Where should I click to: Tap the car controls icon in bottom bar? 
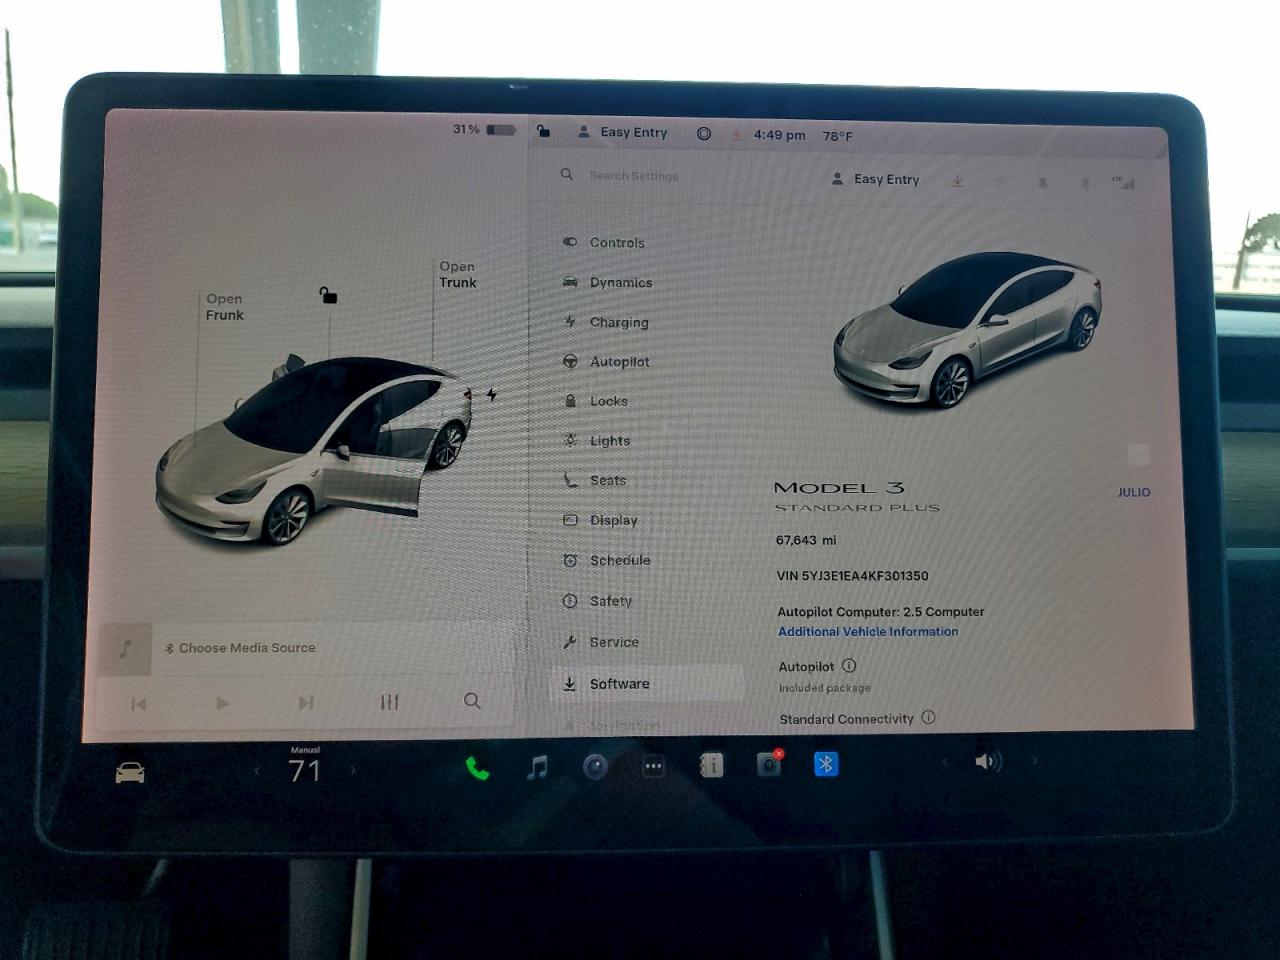point(130,772)
